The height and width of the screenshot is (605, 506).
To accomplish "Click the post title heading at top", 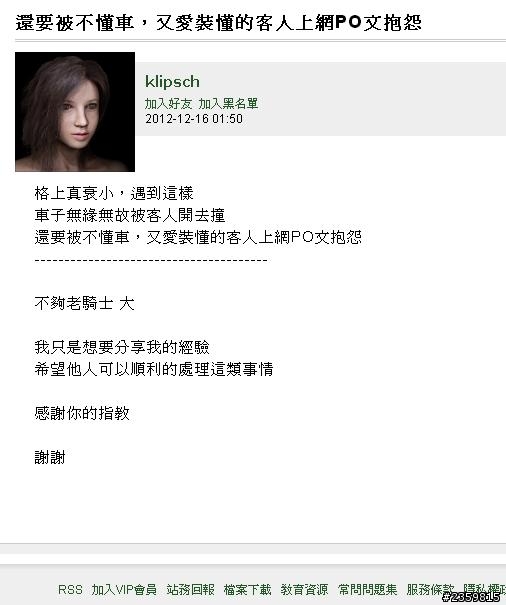I will coord(218,23).
